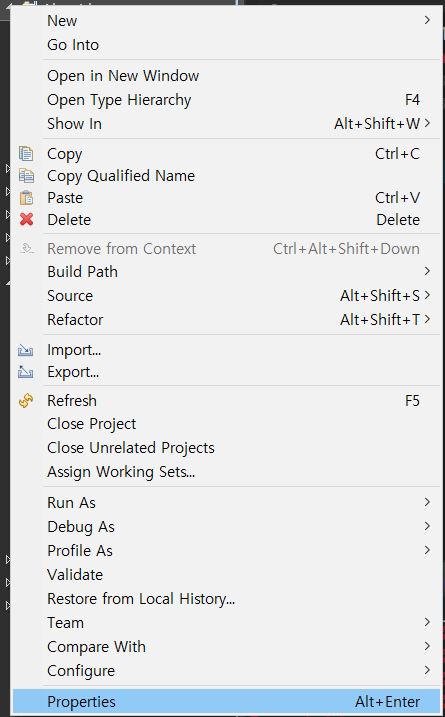
Task: Click the red Delete X icon
Action: 27,219
